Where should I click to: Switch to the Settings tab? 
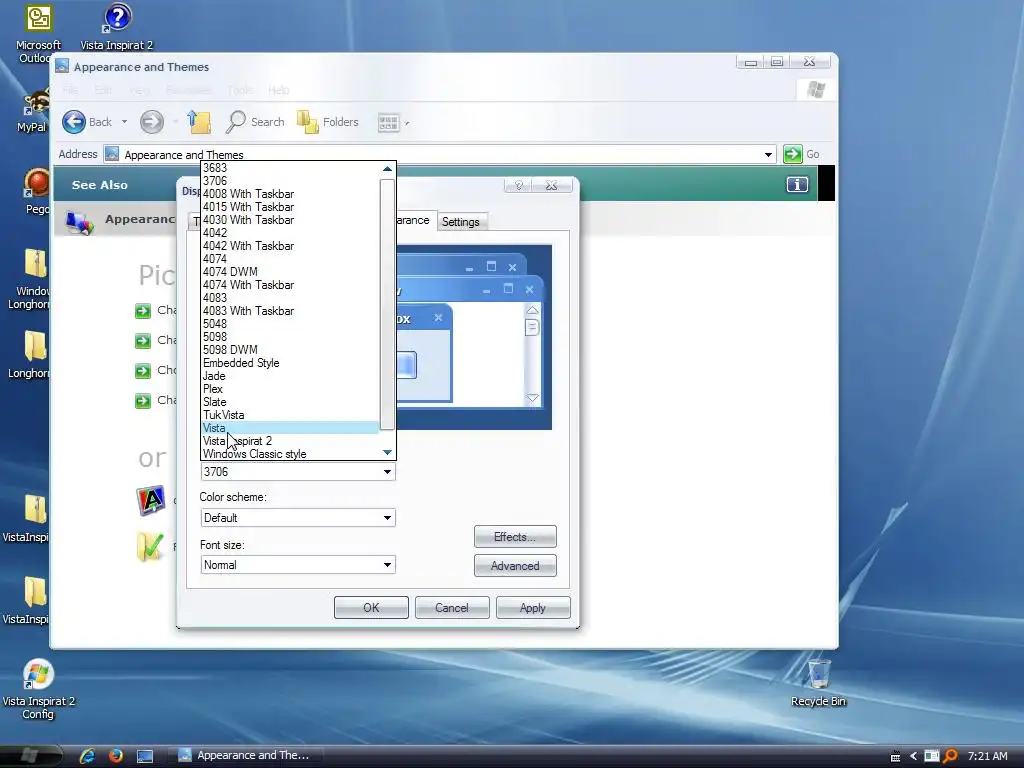click(x=460, y=222)
